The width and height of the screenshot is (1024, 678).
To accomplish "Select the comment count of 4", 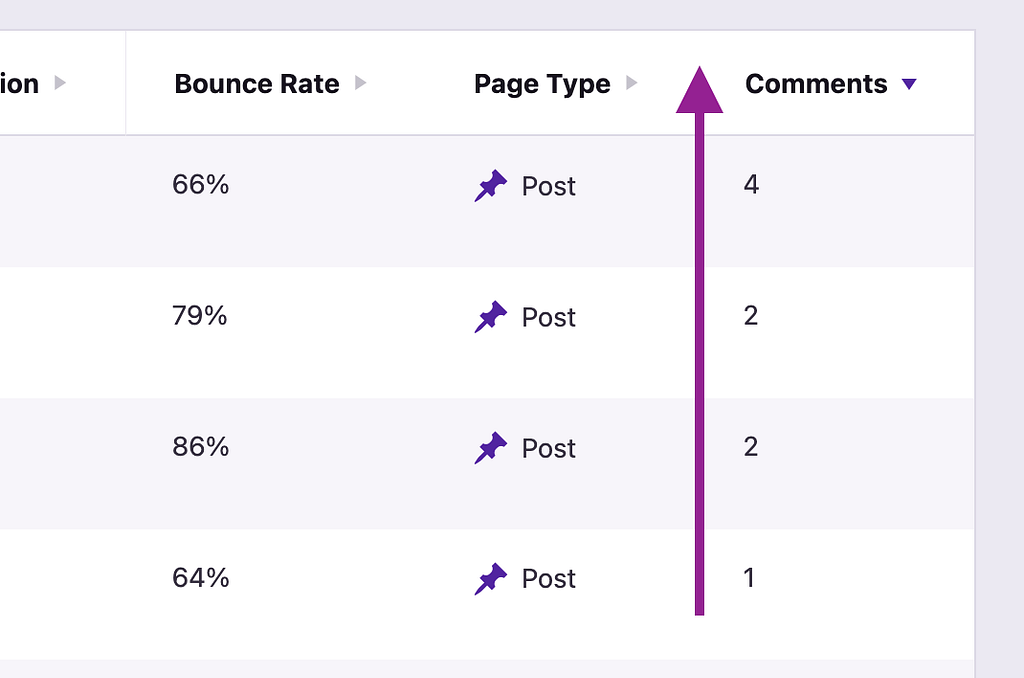I will 751,185.
